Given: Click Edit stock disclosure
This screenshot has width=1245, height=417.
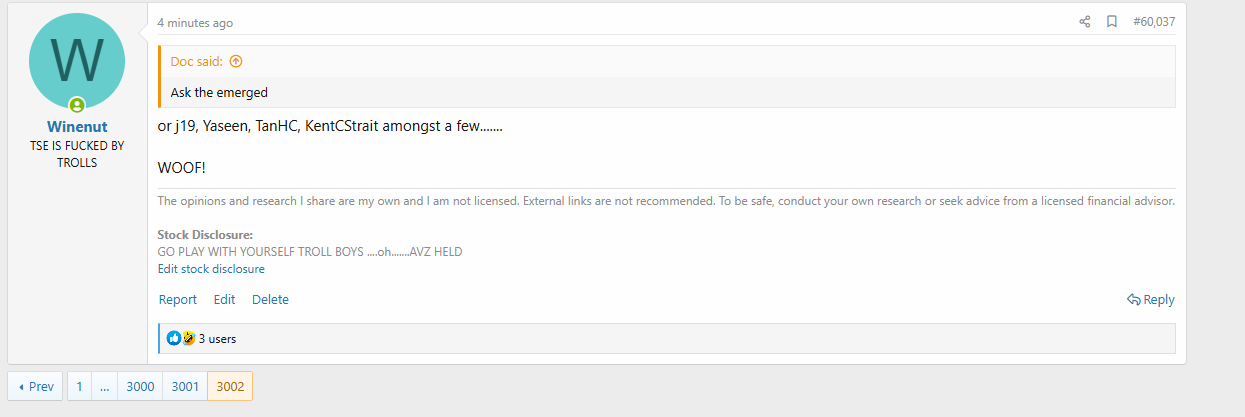Looking at the screenshot, I should coord(211,268).
